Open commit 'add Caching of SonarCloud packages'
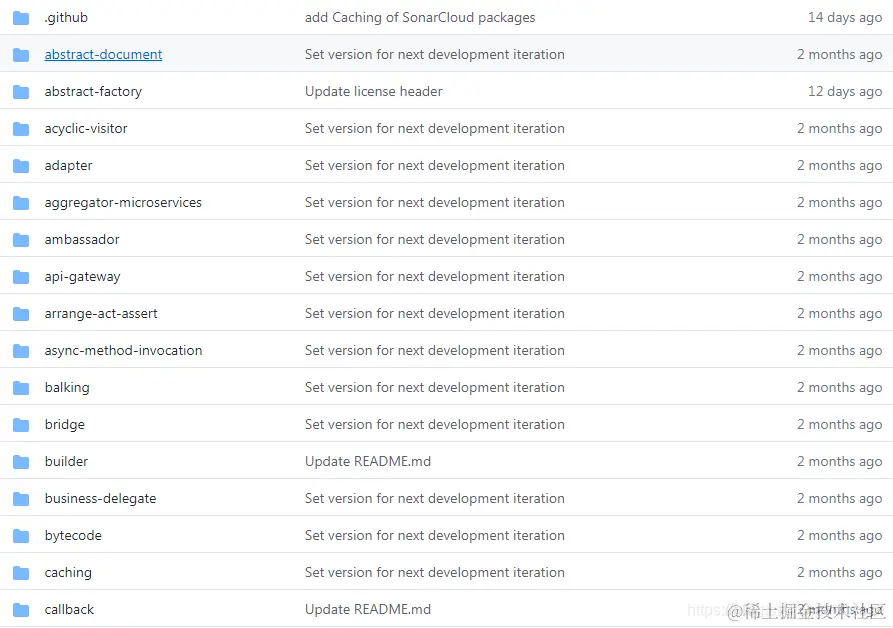Image resolution: width=893 pixels, height=628 pixels. (x=420, y=18)
